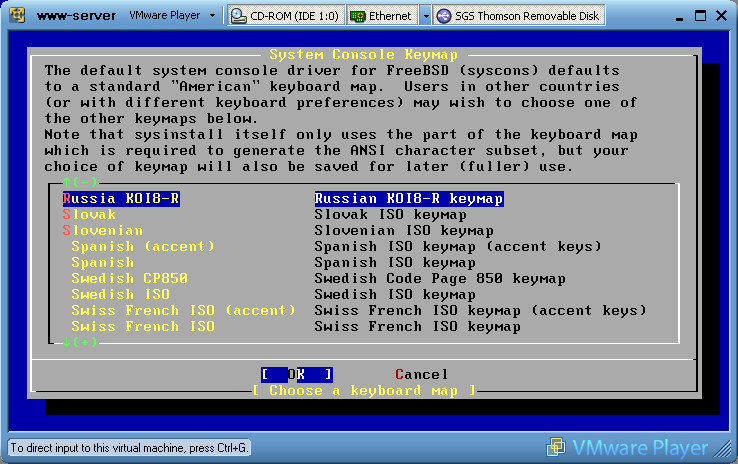738x464 pixels.
Task: Click the 'Slovak ISO keymap' description
Action: (391, 215)
